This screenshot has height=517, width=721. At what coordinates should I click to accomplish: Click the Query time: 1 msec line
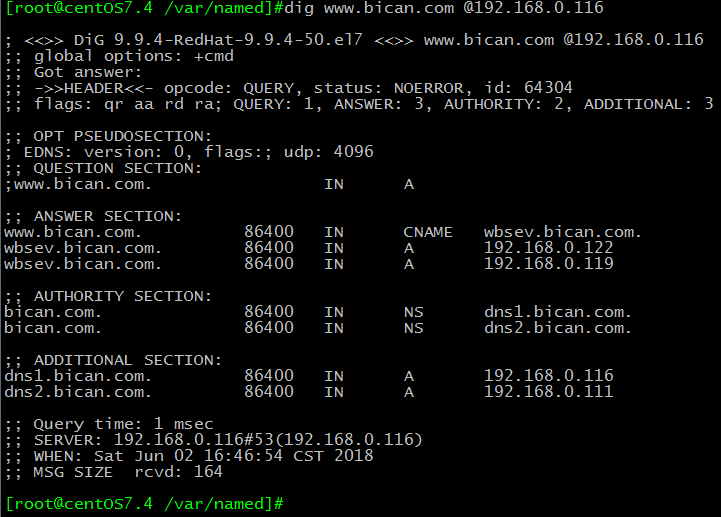[109, 424]
